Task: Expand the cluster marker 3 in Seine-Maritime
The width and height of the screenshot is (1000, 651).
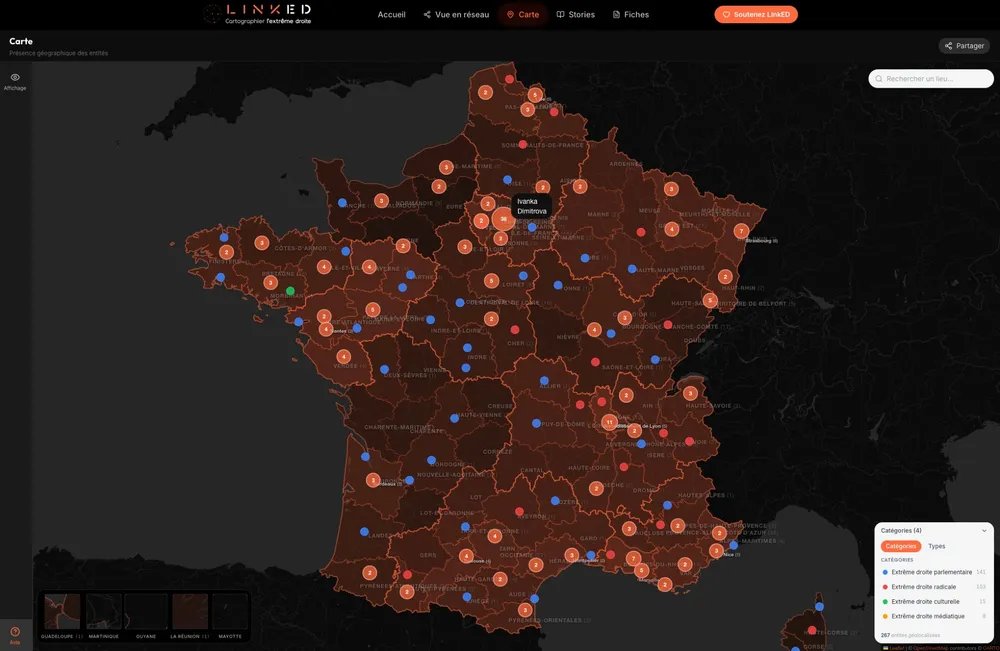Action: [x=446, y=168]
